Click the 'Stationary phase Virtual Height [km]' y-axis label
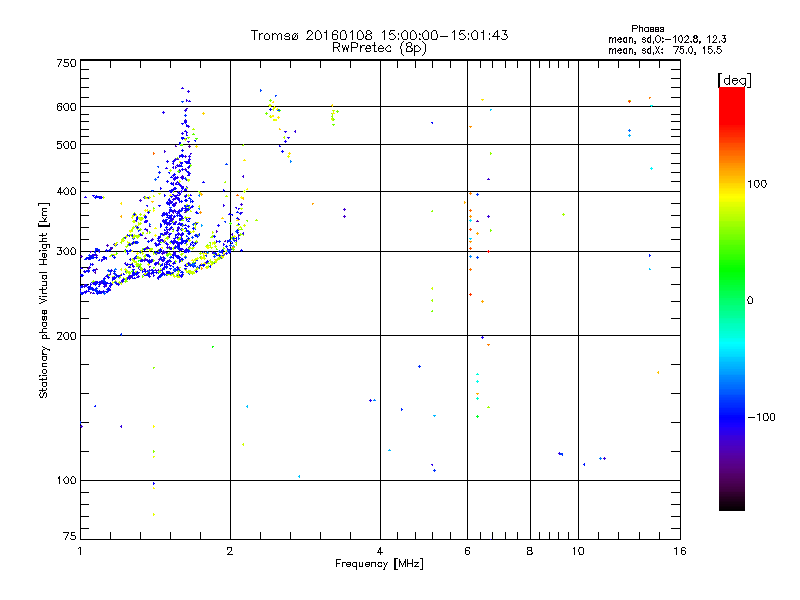The height and width of the screenshot is (600, 800). tap(44, 301)
